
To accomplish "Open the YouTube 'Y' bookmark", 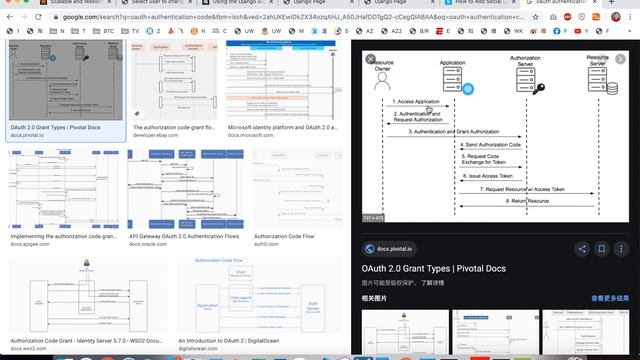I will click(581, 31).
